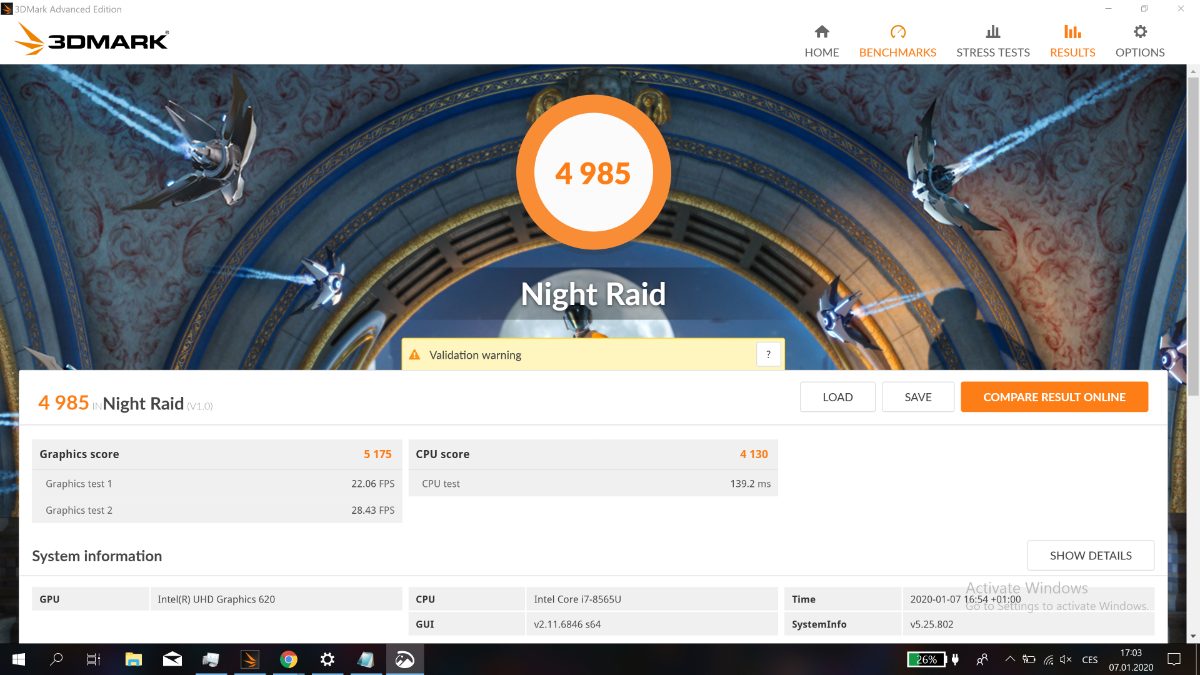Compare result online

(x=1054, y=397)
